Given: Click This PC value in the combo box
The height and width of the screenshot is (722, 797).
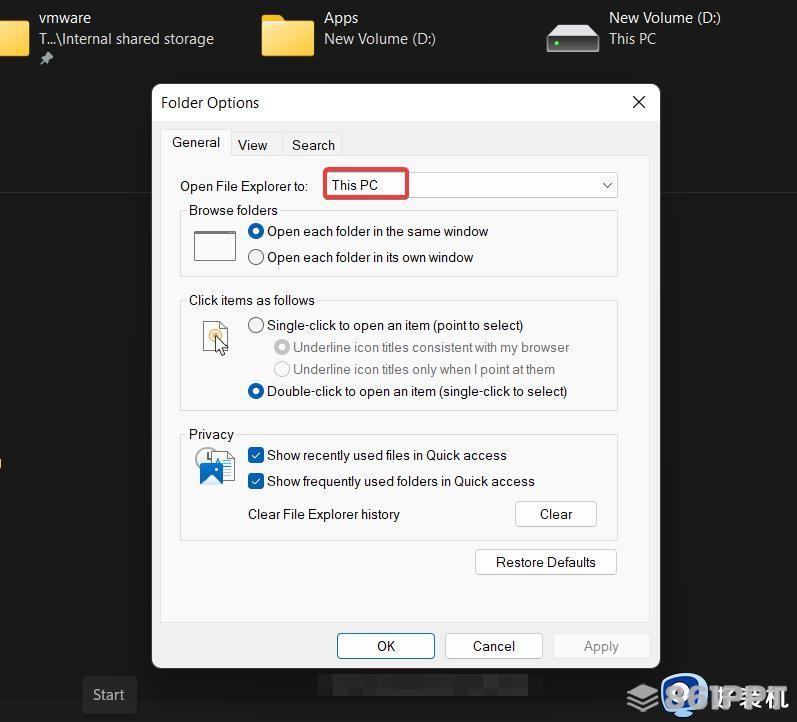Looking at the screenshot, I should [355, 185].
